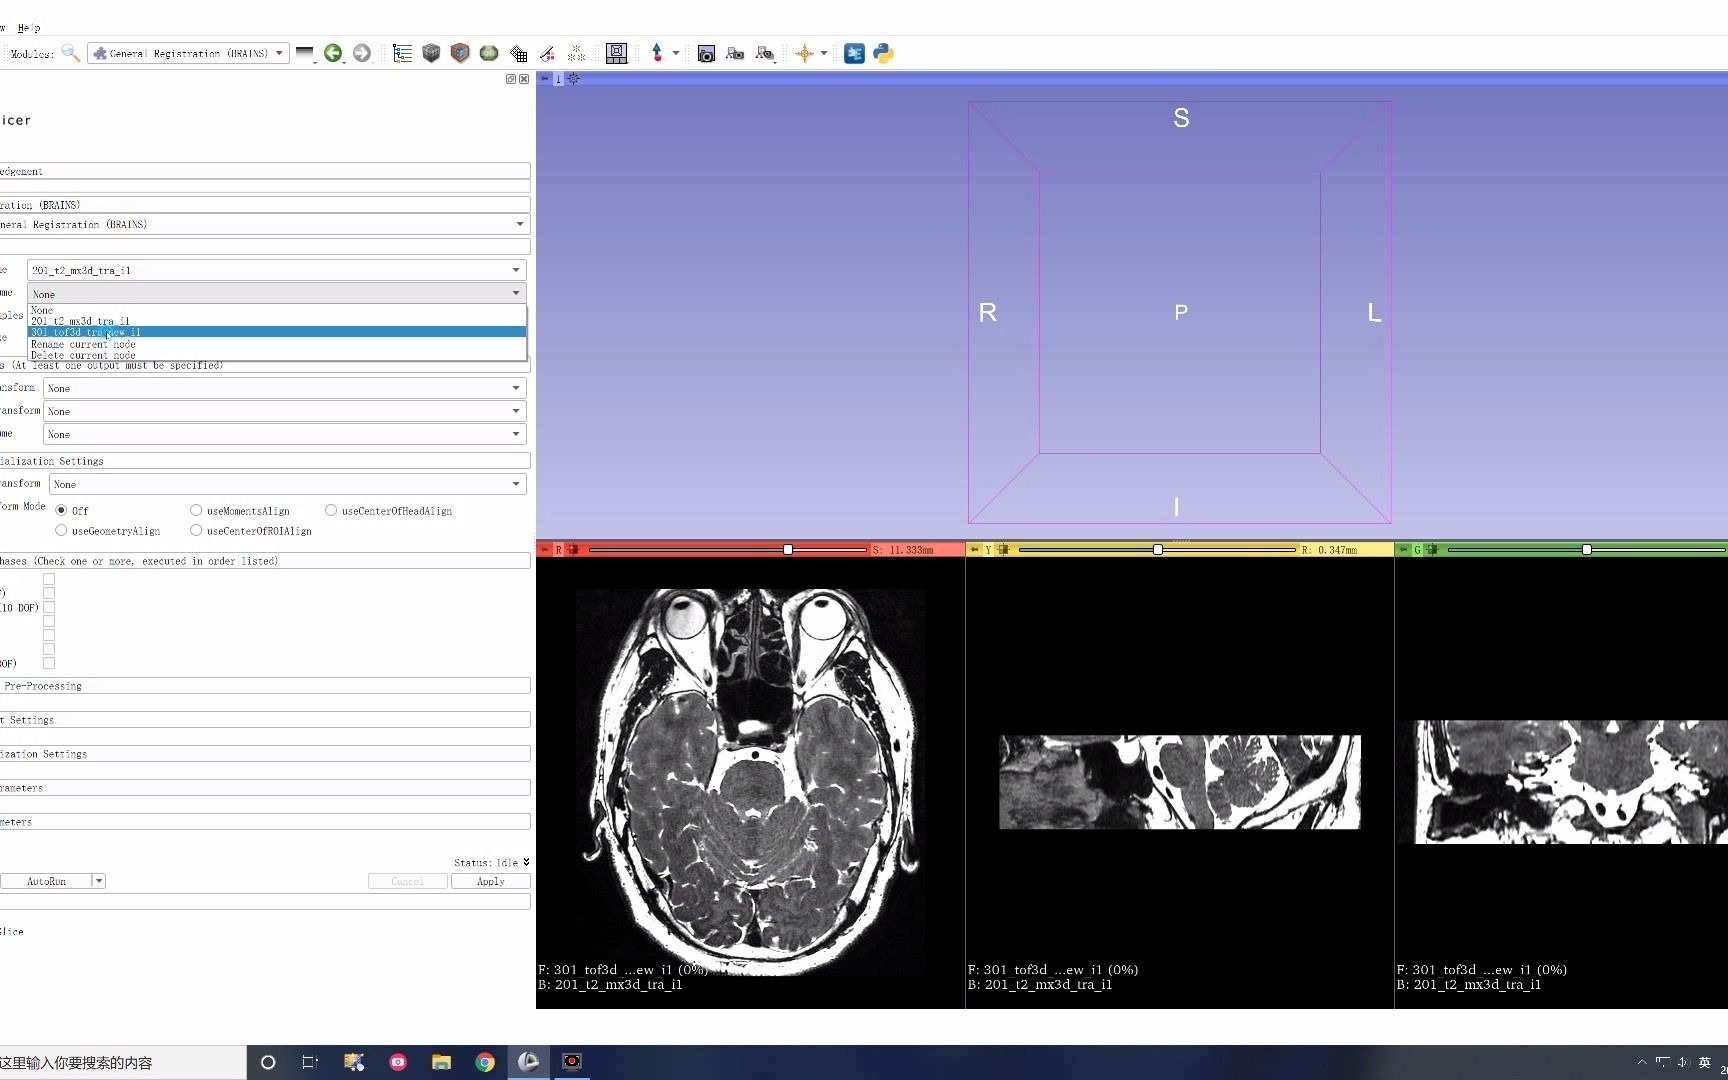Select Delete current node entry
1728x1080 pixels.
[x=276, y=355]
